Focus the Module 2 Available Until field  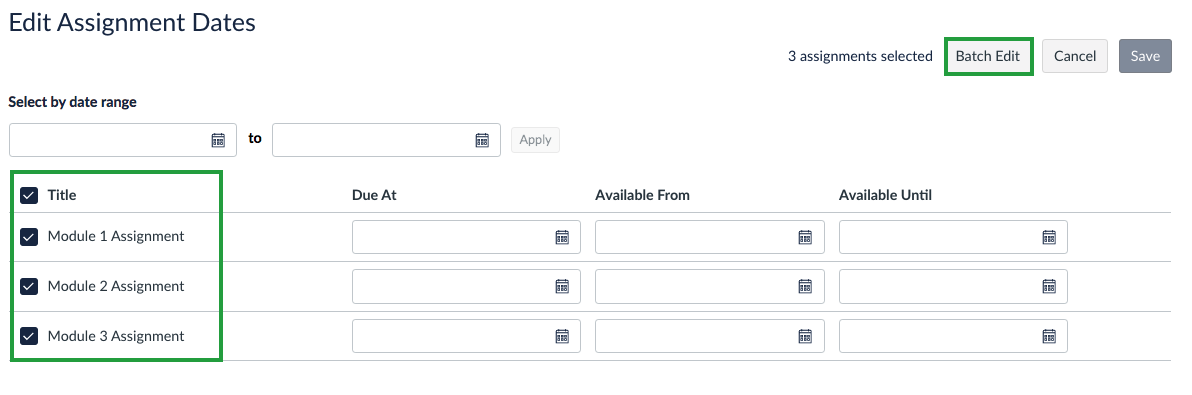pyautogui.click(x=953, y=286)
